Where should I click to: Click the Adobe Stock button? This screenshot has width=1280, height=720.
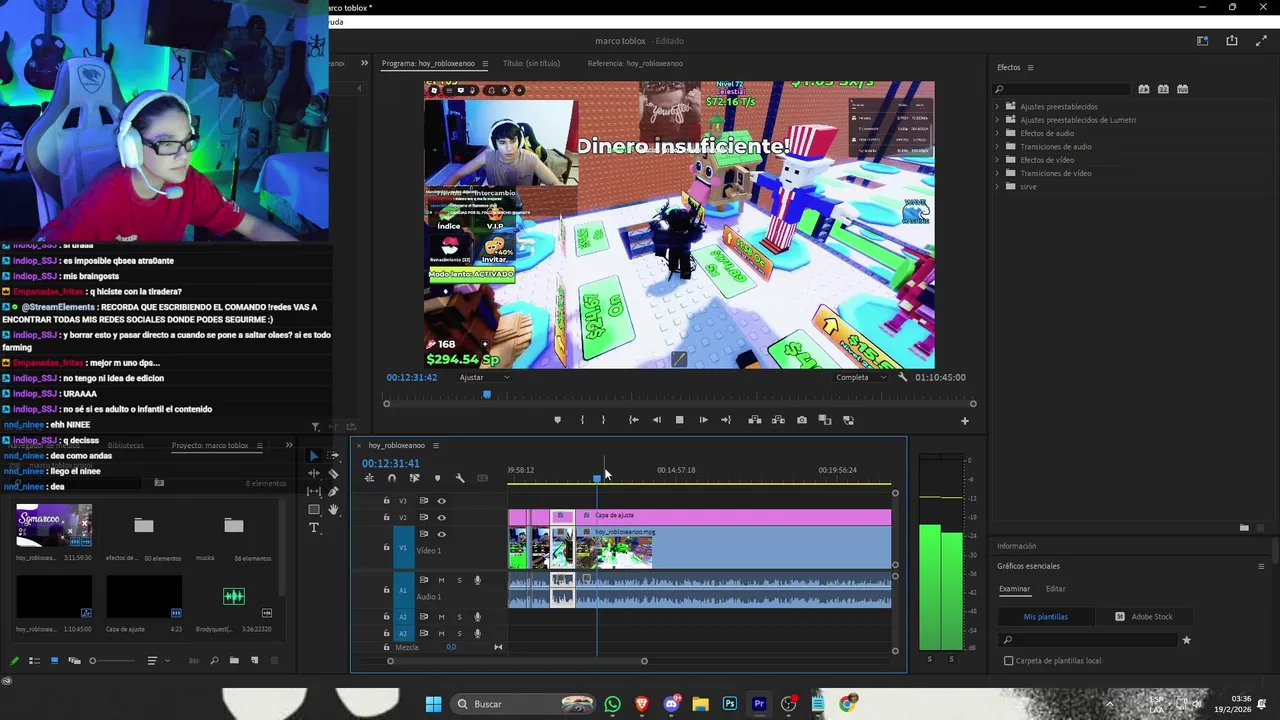coord(1144,617)
